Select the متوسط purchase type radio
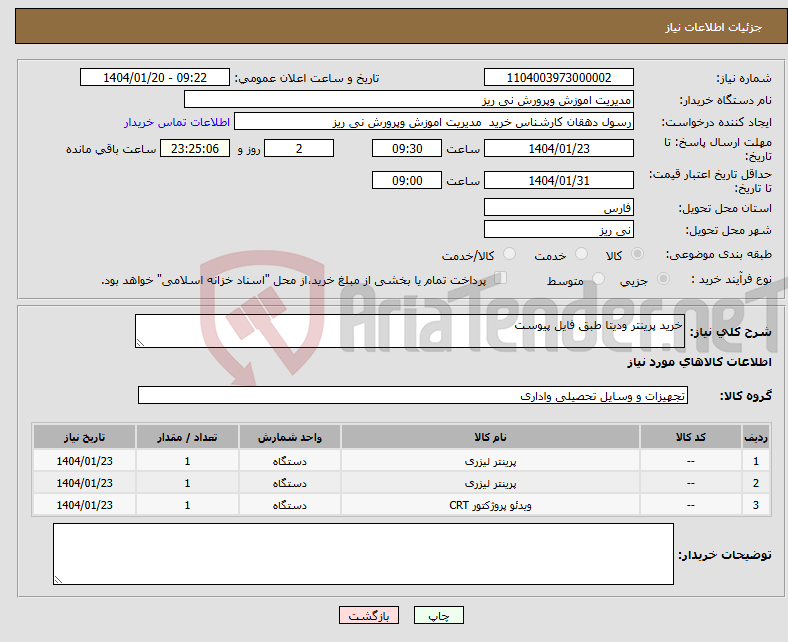Viewport: 788px width, 642px height. pyautogui.click(x=598, y=279)
